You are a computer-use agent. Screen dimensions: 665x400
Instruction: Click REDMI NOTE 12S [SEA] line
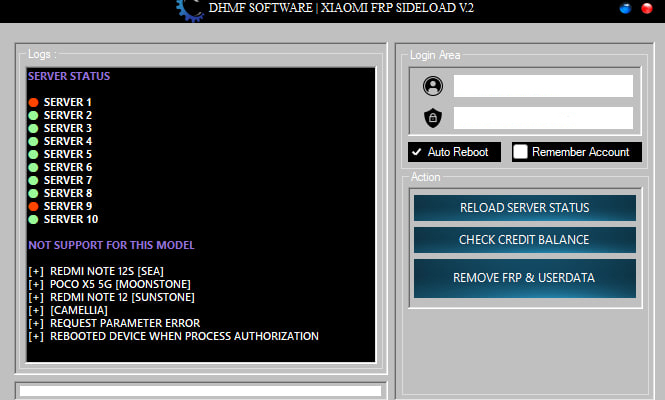pos(96,271)
